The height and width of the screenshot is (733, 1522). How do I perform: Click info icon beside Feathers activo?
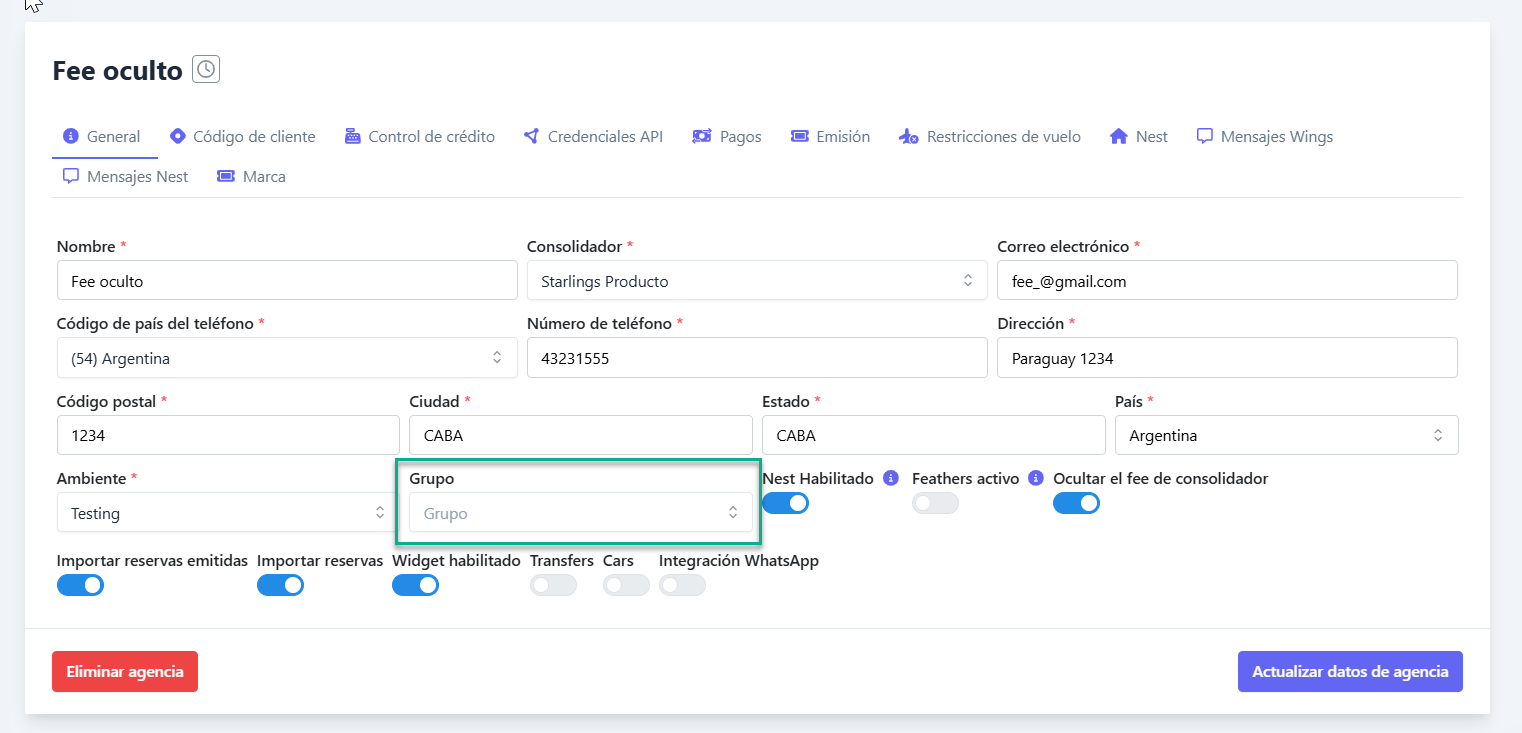tap(1036, 479)
